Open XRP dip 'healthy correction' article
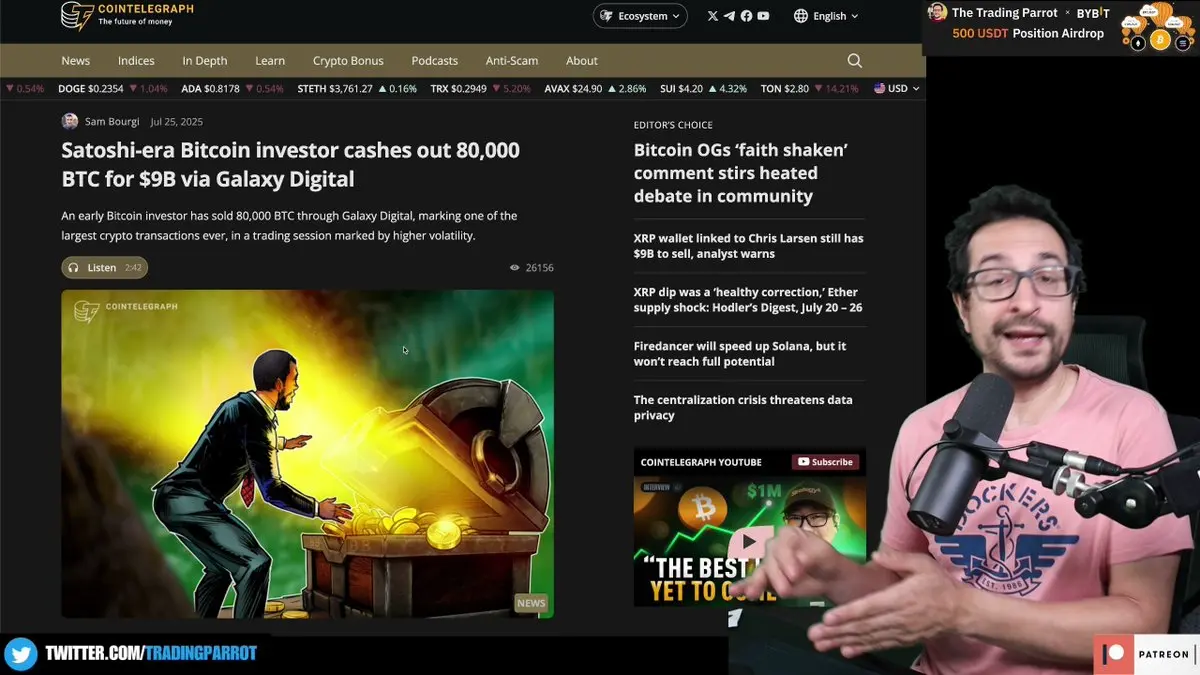Image resolution: width=1200 pixels, height=675 pixels. 748,300
